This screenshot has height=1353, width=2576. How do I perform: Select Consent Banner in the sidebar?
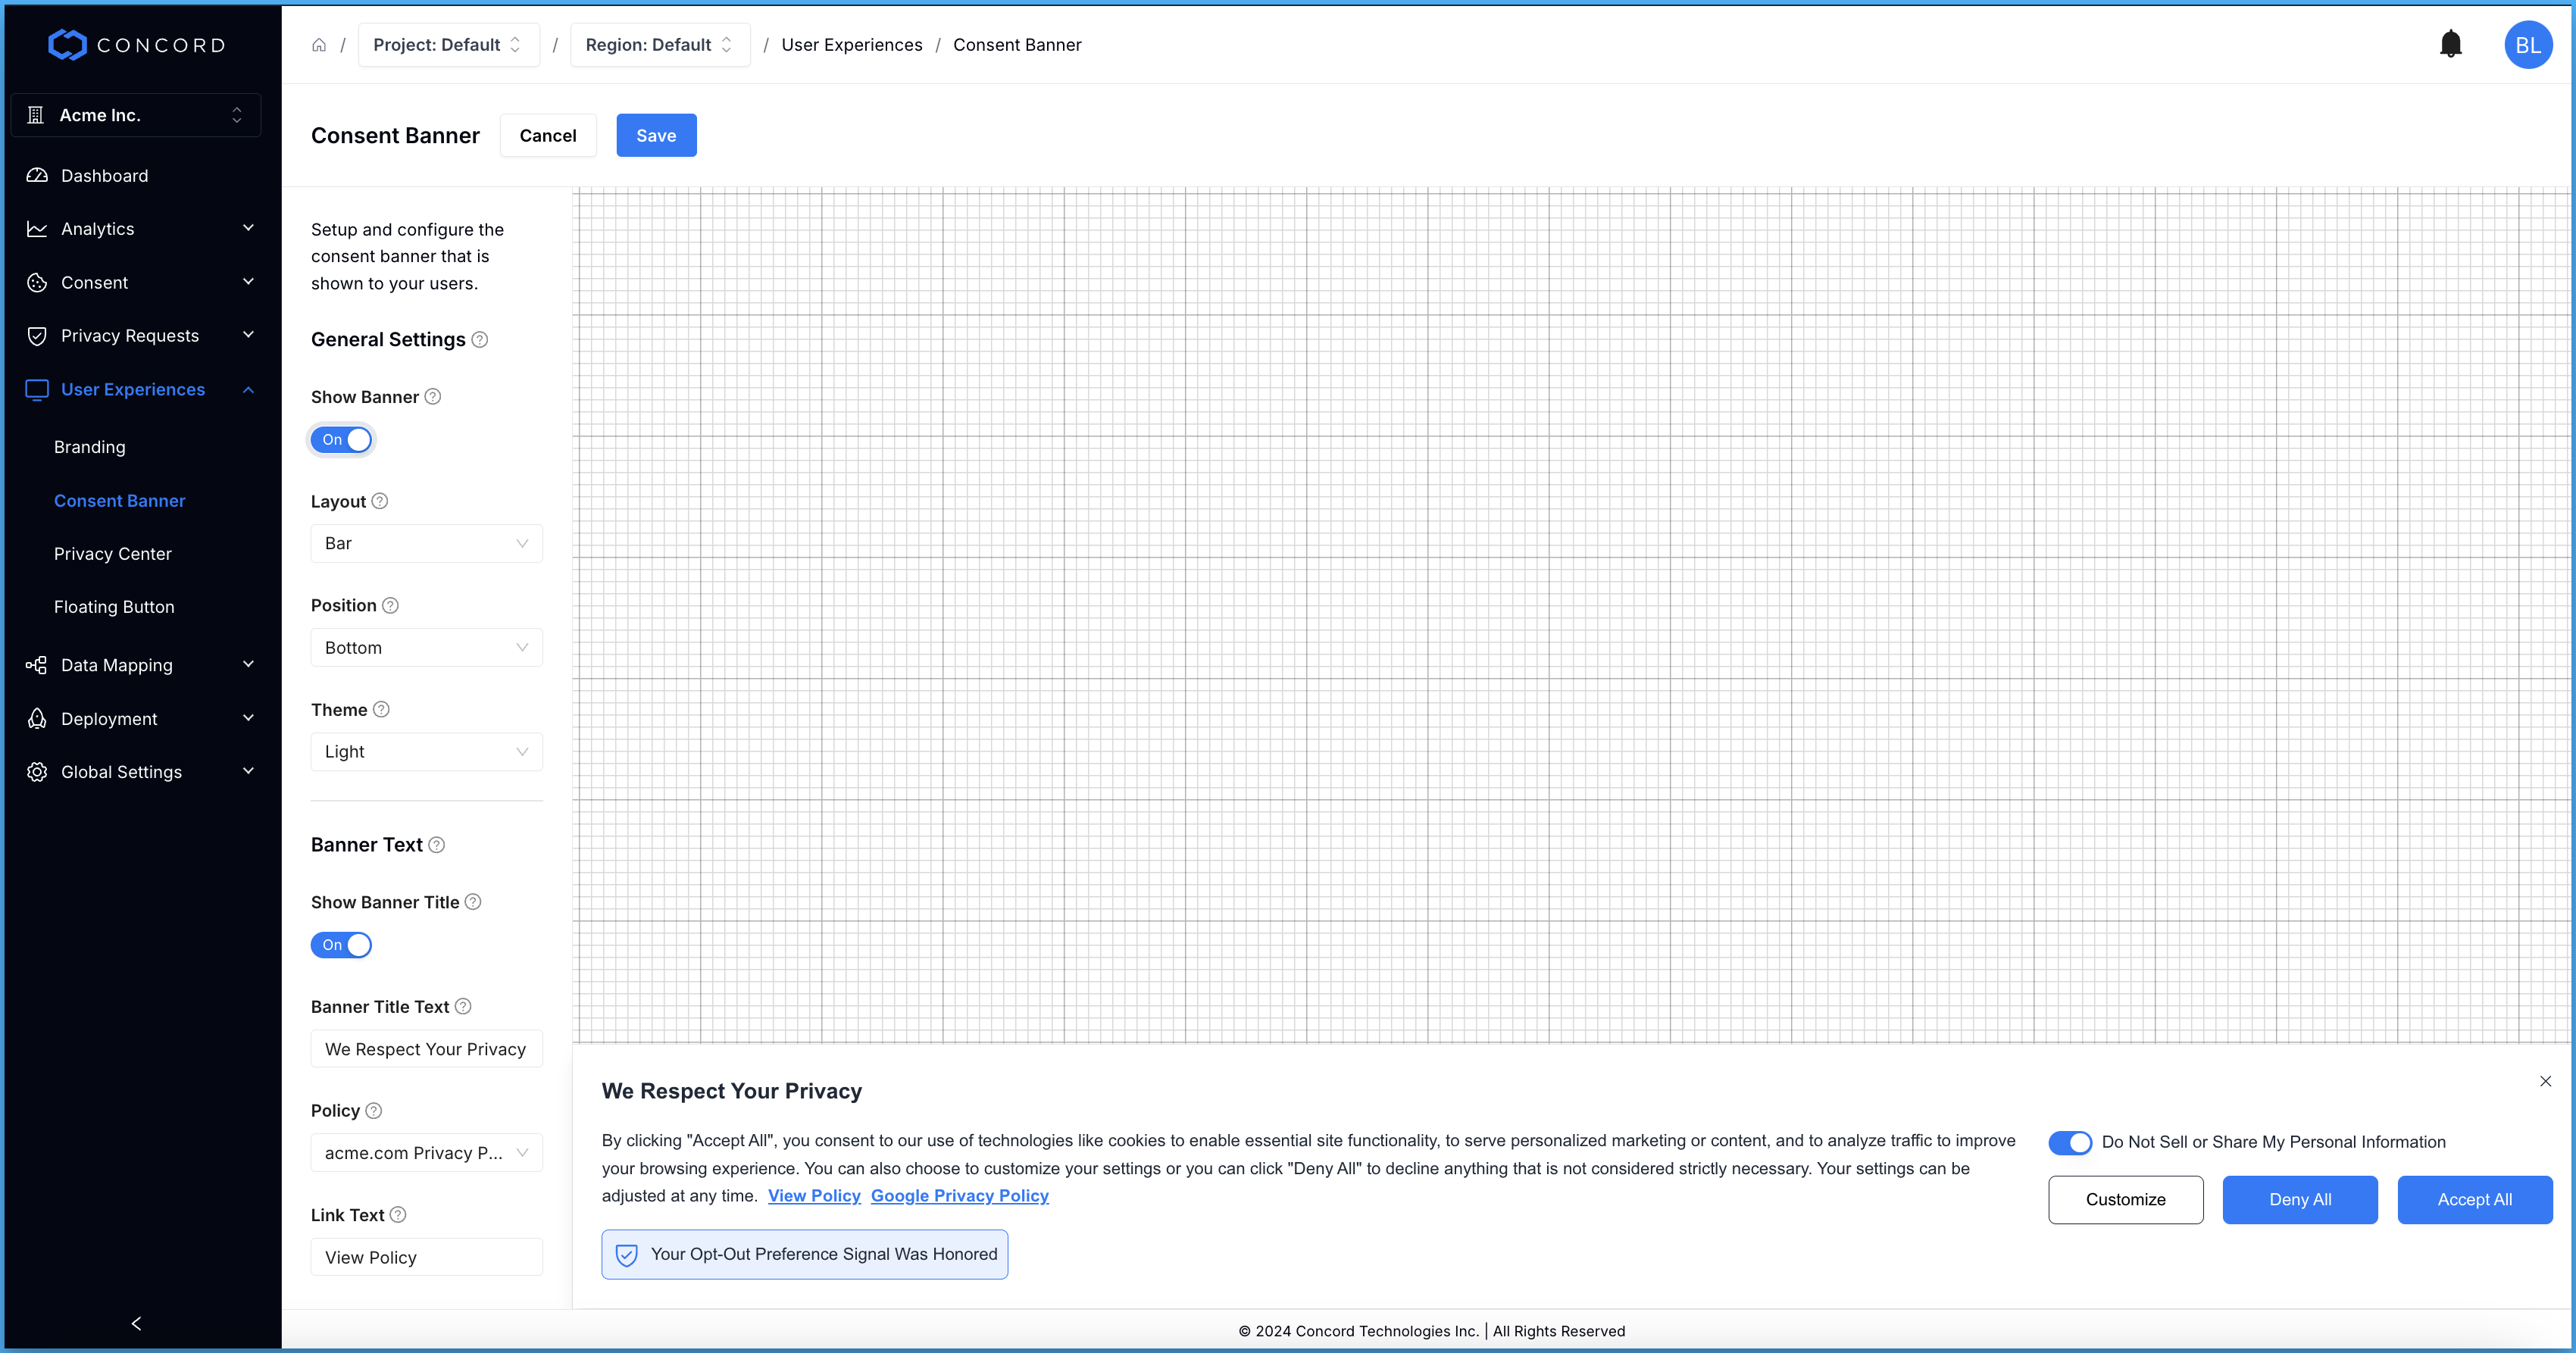tap(120, 500)
